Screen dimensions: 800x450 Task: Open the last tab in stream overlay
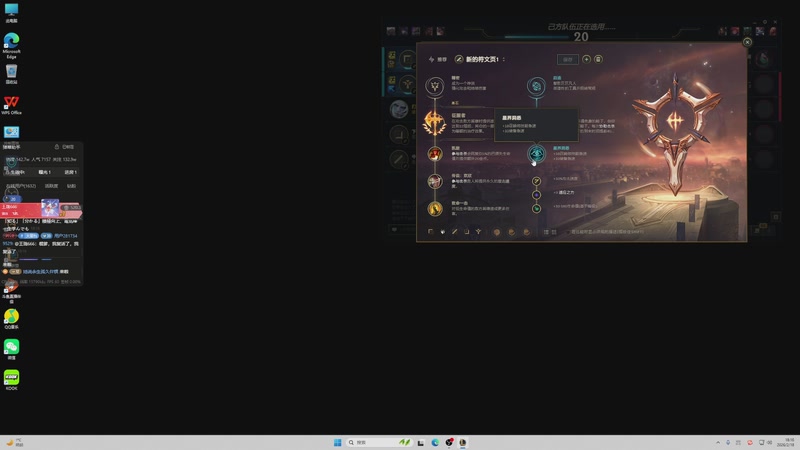tap(71, 186)
